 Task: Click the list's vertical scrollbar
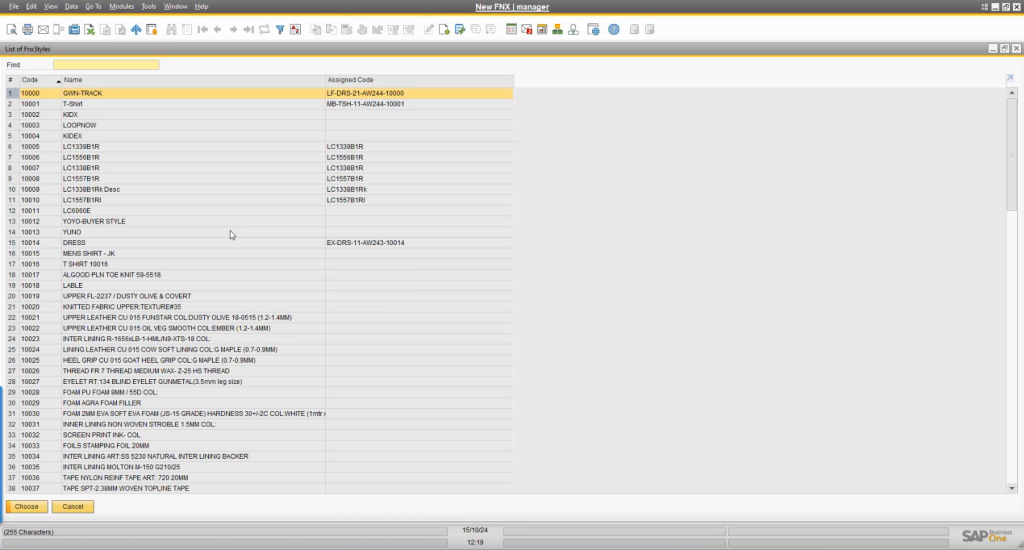click(1011, 150)
